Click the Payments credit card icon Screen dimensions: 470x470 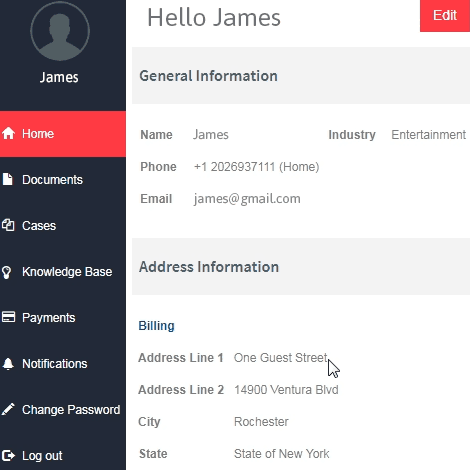click(8, 317)
